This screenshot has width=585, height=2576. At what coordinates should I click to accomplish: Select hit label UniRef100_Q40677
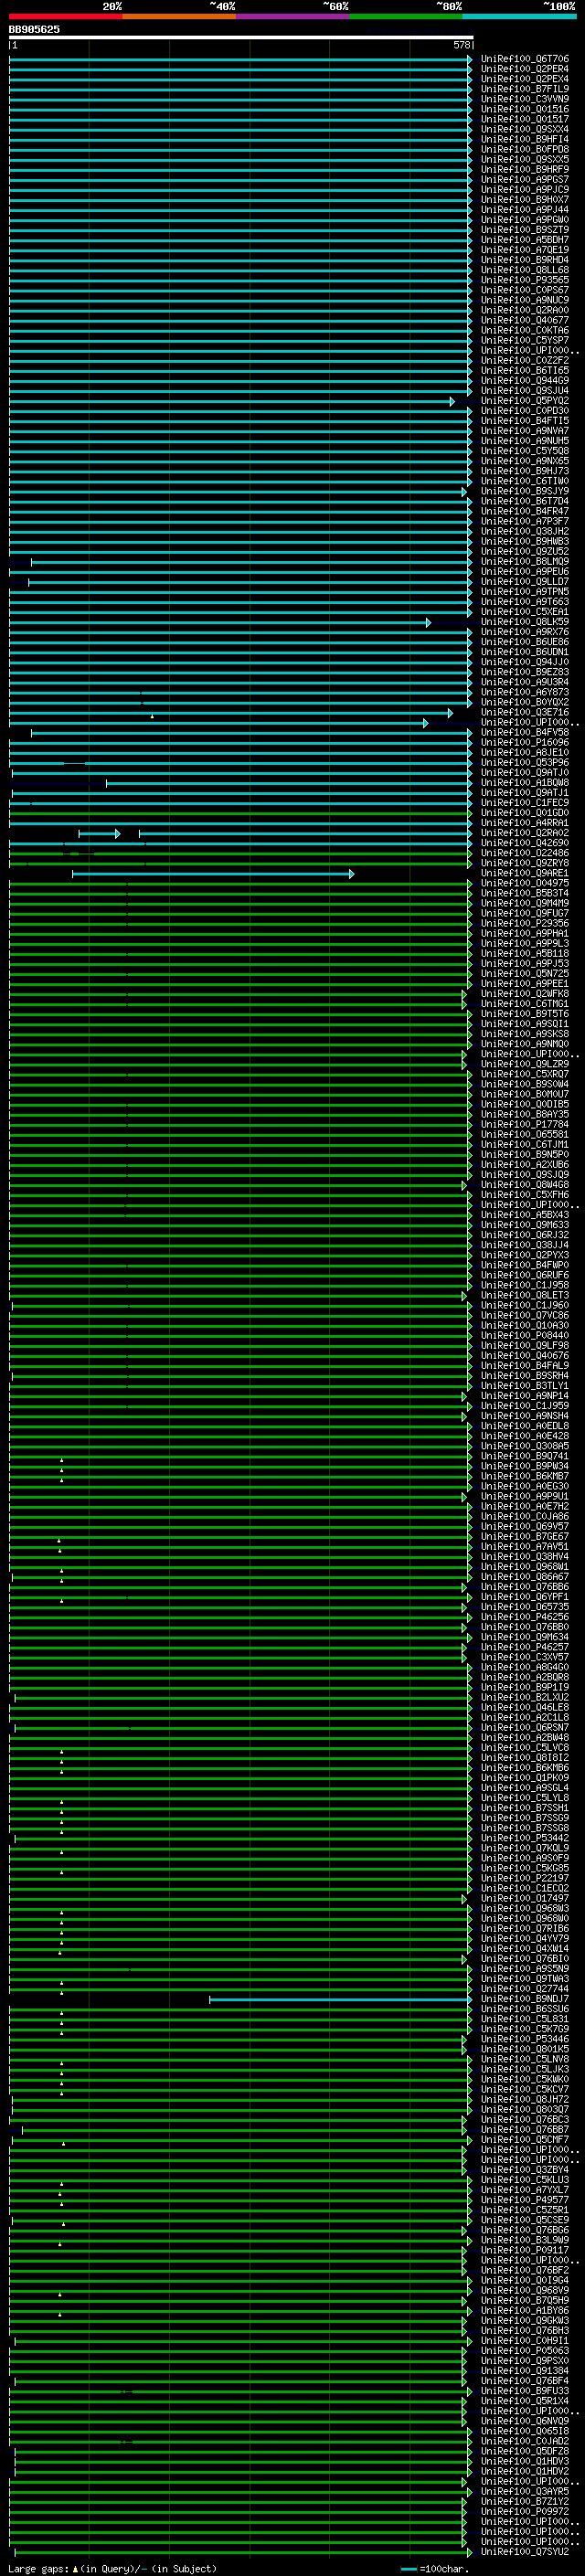point(525,320)
